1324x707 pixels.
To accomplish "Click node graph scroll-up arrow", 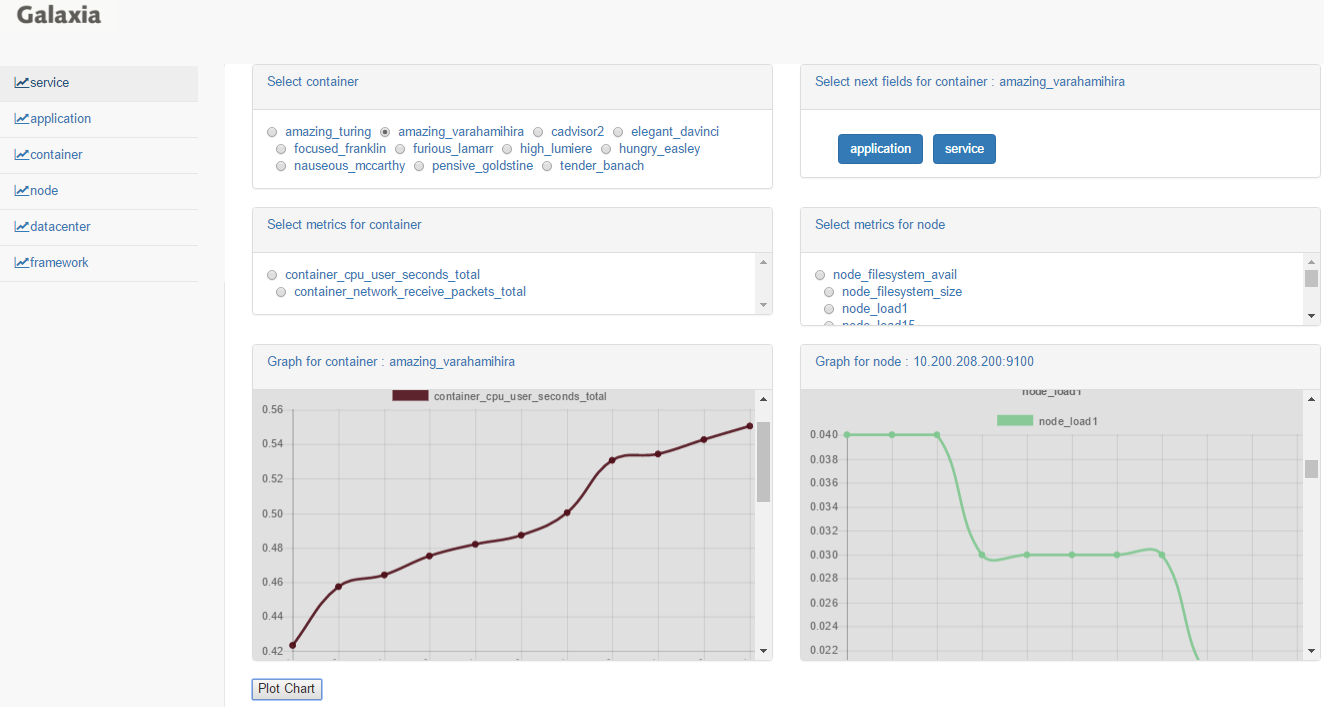I will click(x=1312, y=399).
